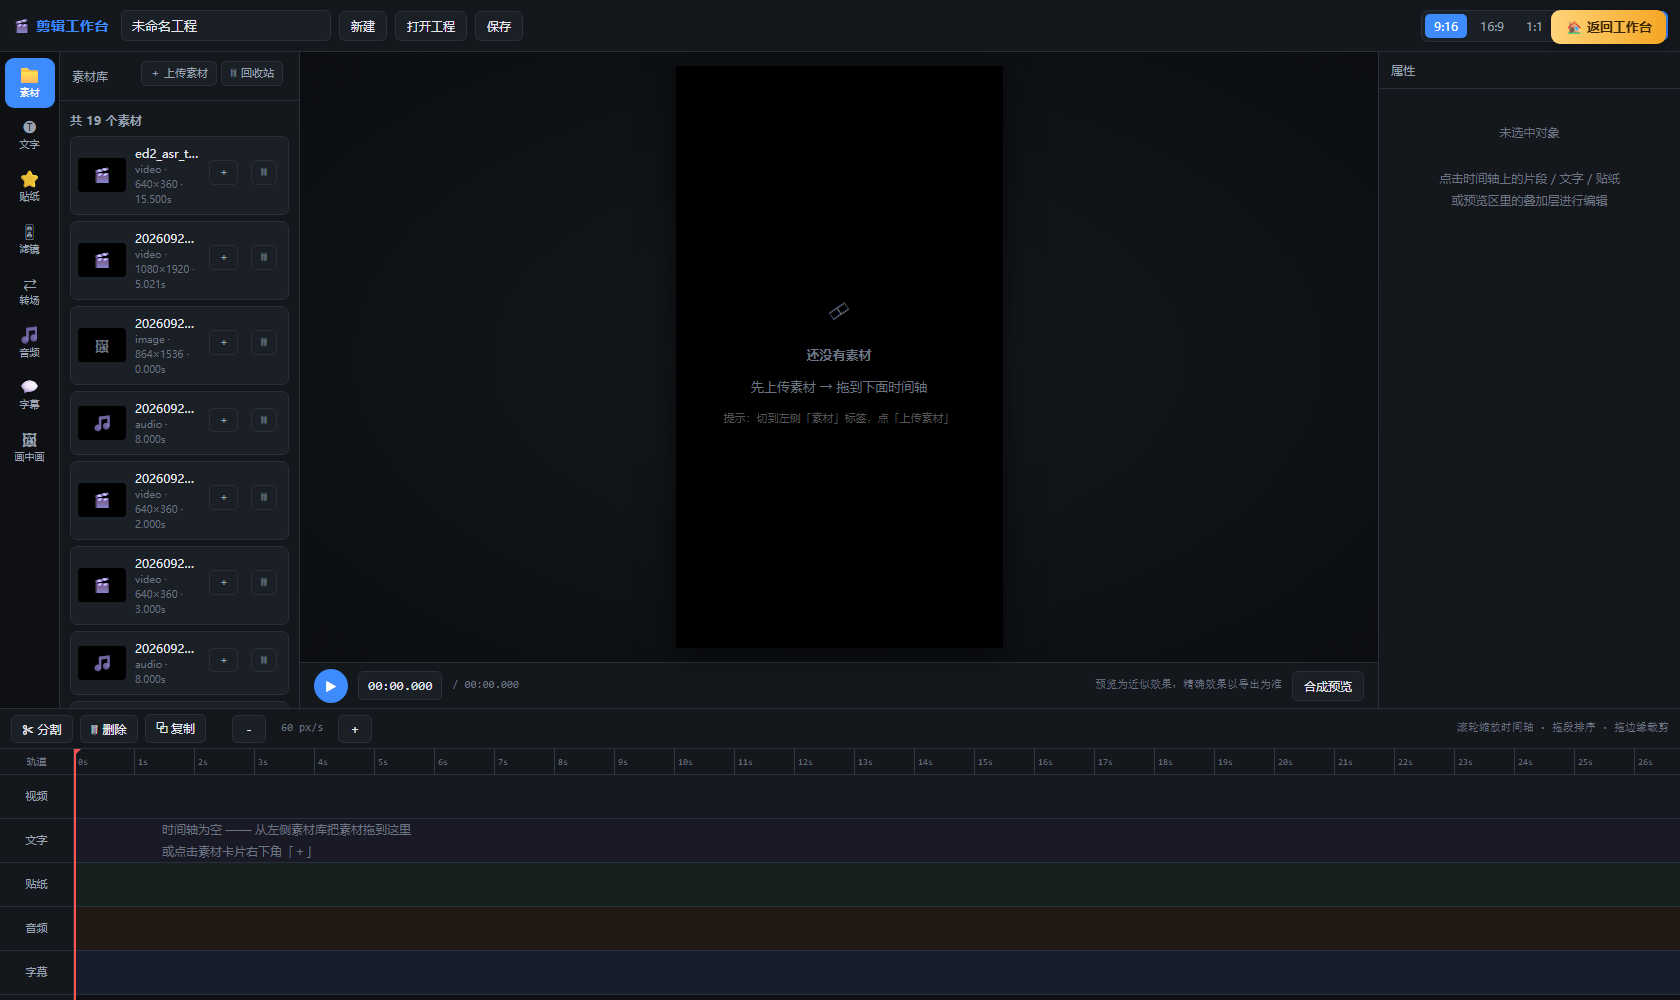1680x1000 pixels.
Task: Click the 删除 delete tool in timeline toolbar
Action: pos(109,729)
